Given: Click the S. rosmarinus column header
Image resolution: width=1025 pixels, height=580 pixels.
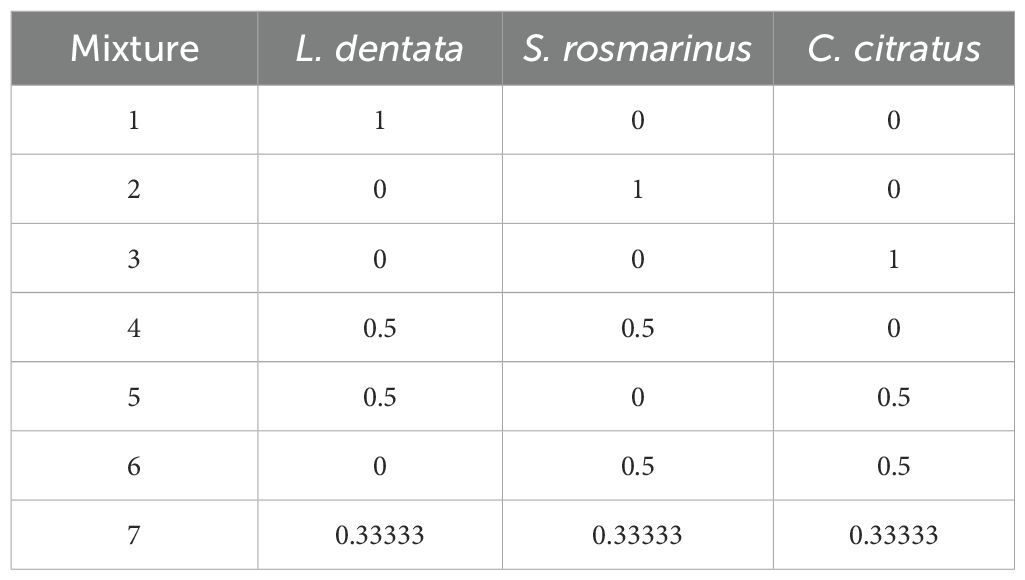Looking at the screenshot, I should (x=637, y=49).
